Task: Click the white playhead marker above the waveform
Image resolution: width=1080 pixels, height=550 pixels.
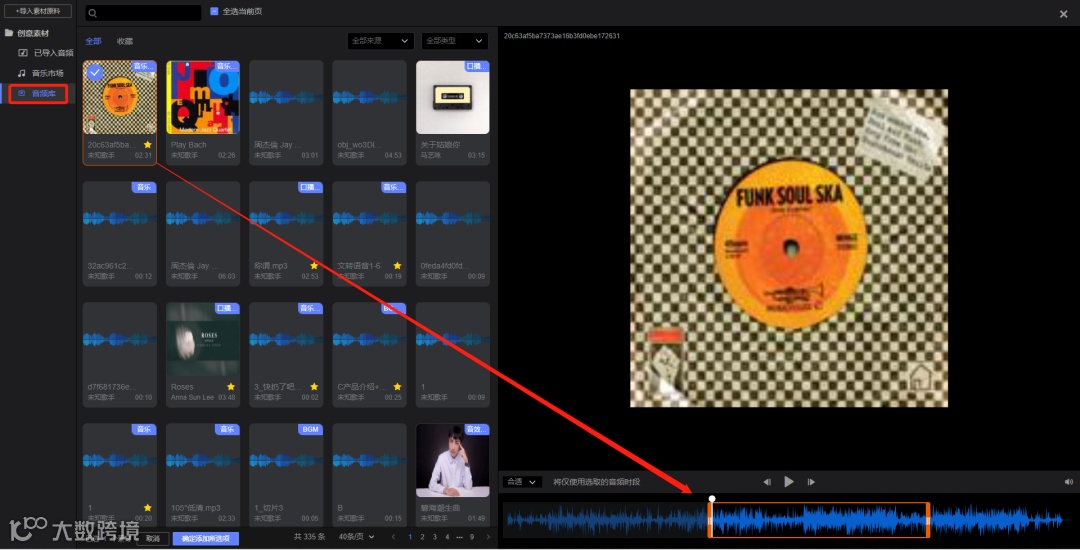Action: (712, 498)
